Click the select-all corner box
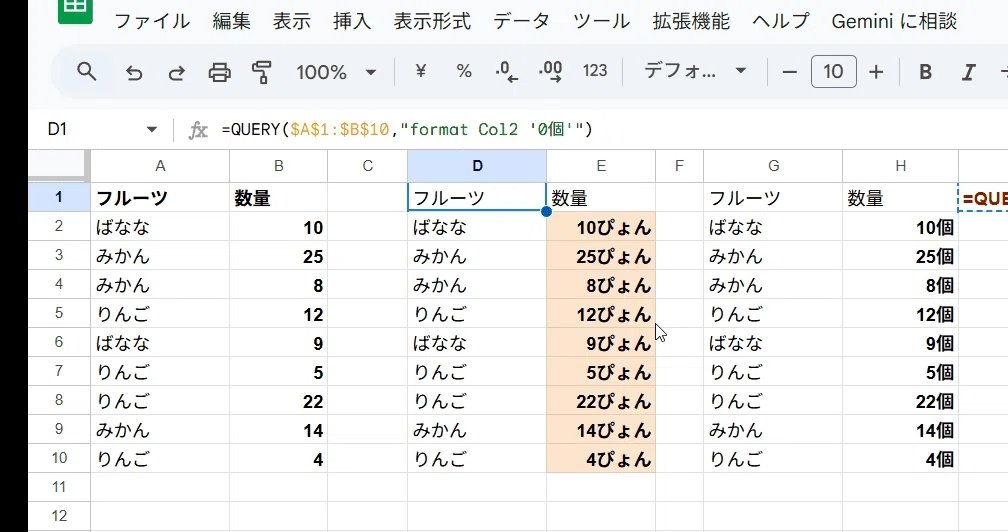The width and height of the screenshot is (1008, 532). click(59, 166)
